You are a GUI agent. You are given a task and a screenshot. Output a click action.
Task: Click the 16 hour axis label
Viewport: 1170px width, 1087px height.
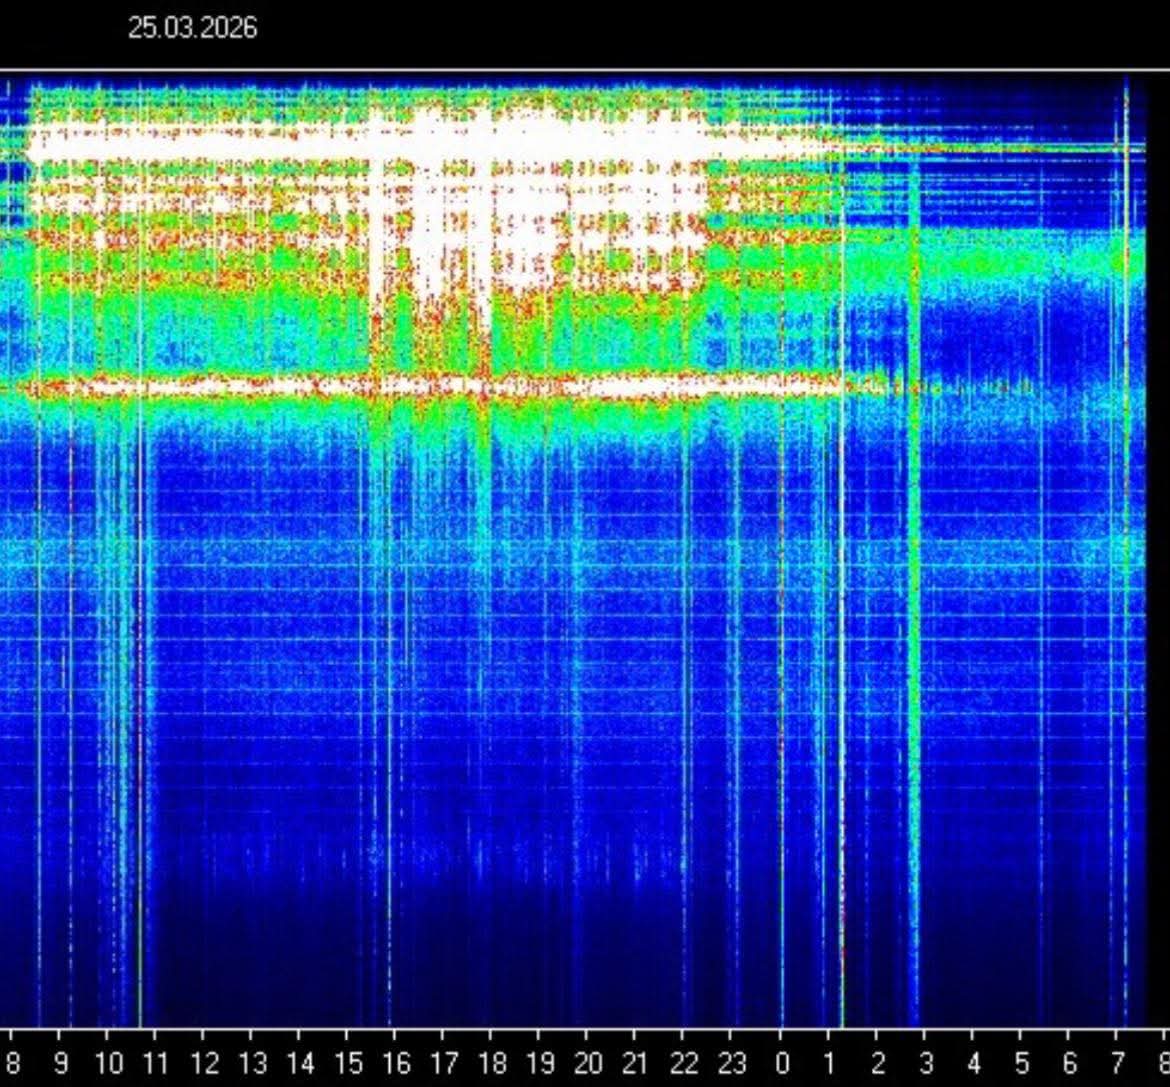click(396, 1062)
